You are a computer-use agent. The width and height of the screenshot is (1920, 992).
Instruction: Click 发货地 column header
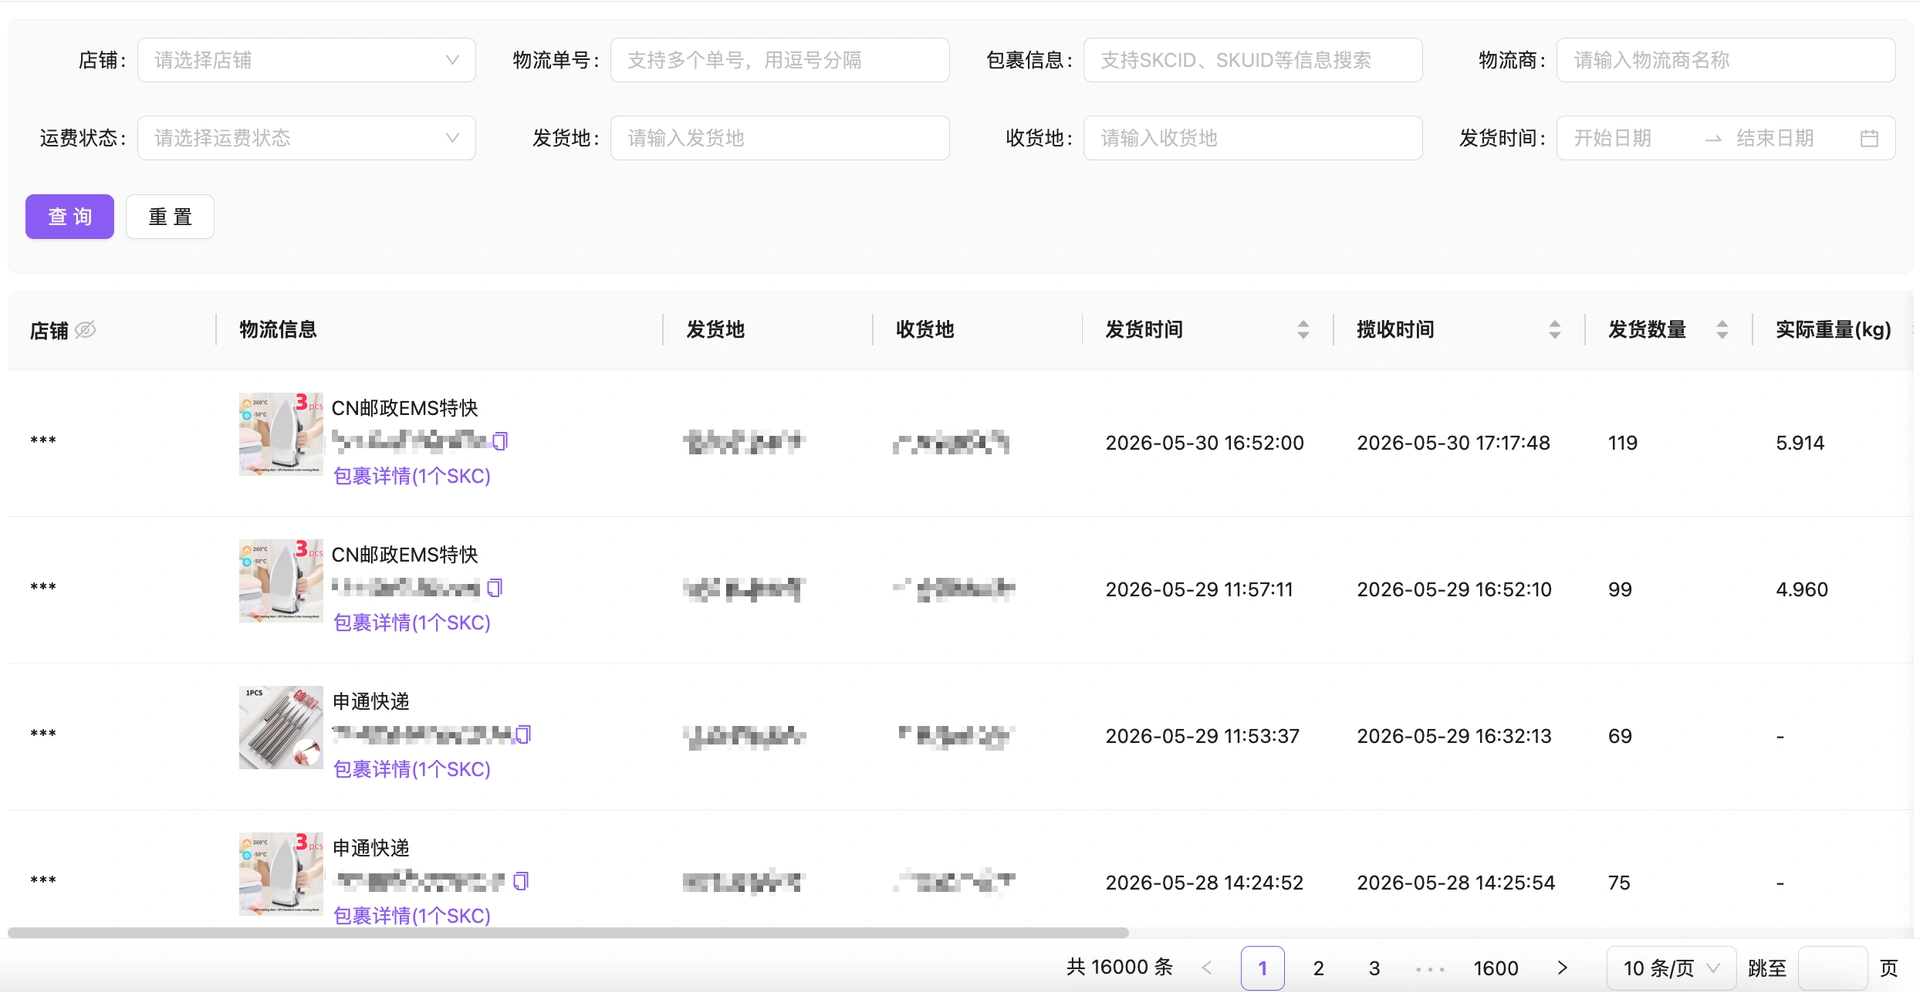pos(715,329)
